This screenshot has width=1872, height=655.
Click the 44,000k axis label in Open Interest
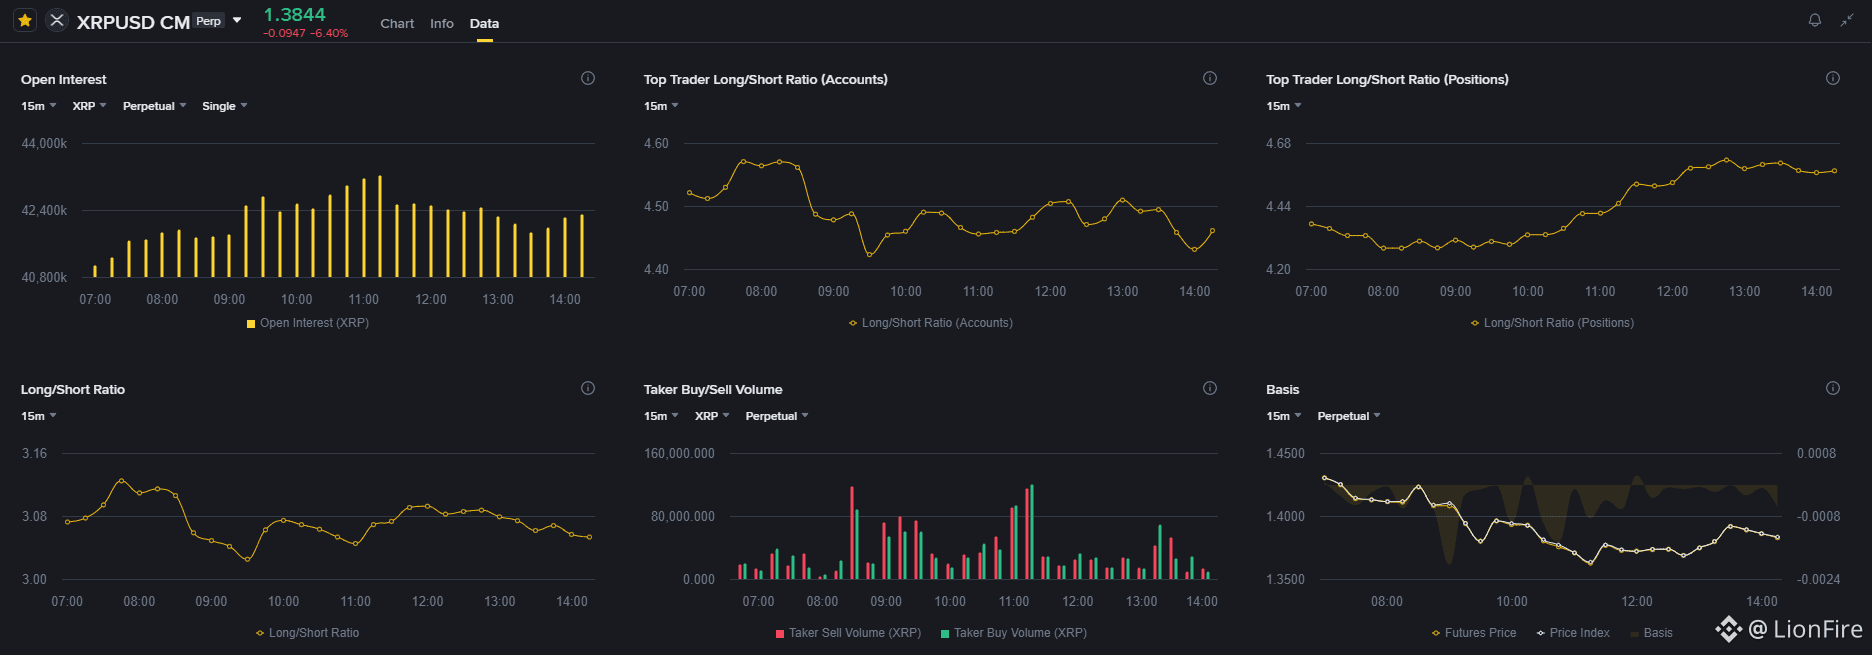pyautogui.click(x=44, y=144)
